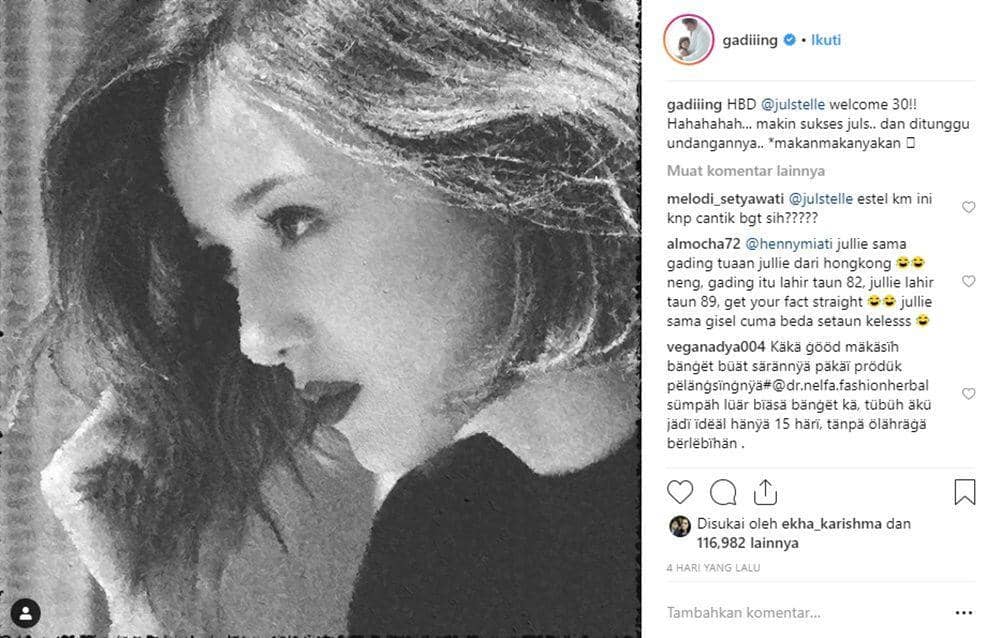Screen dimensions: 1000x638
Task: Unlike the post by clicking the heart again
Action: 680,492
